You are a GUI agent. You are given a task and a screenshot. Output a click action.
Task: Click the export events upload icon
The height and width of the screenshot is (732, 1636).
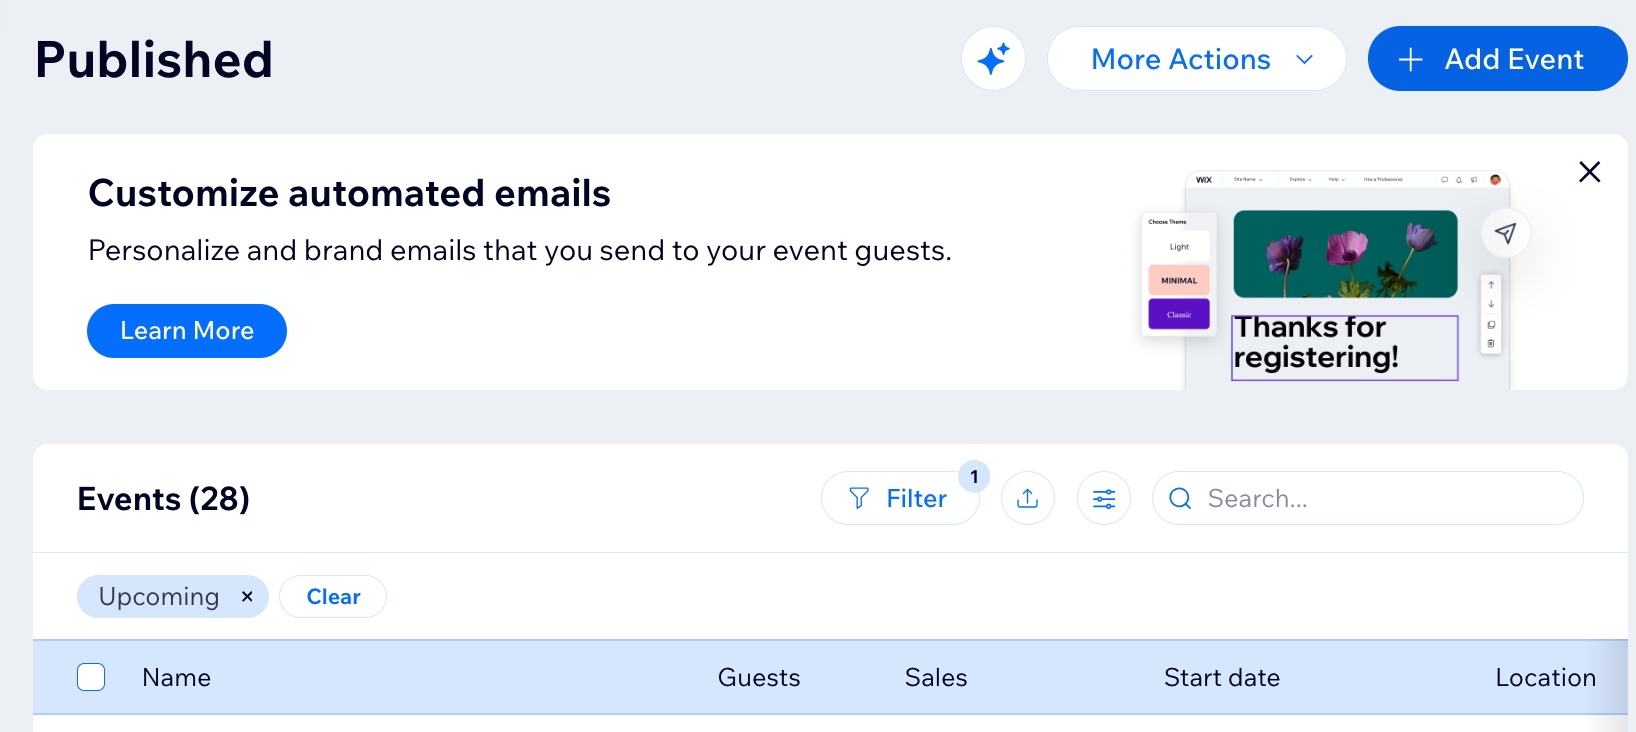pos(1028,498)
